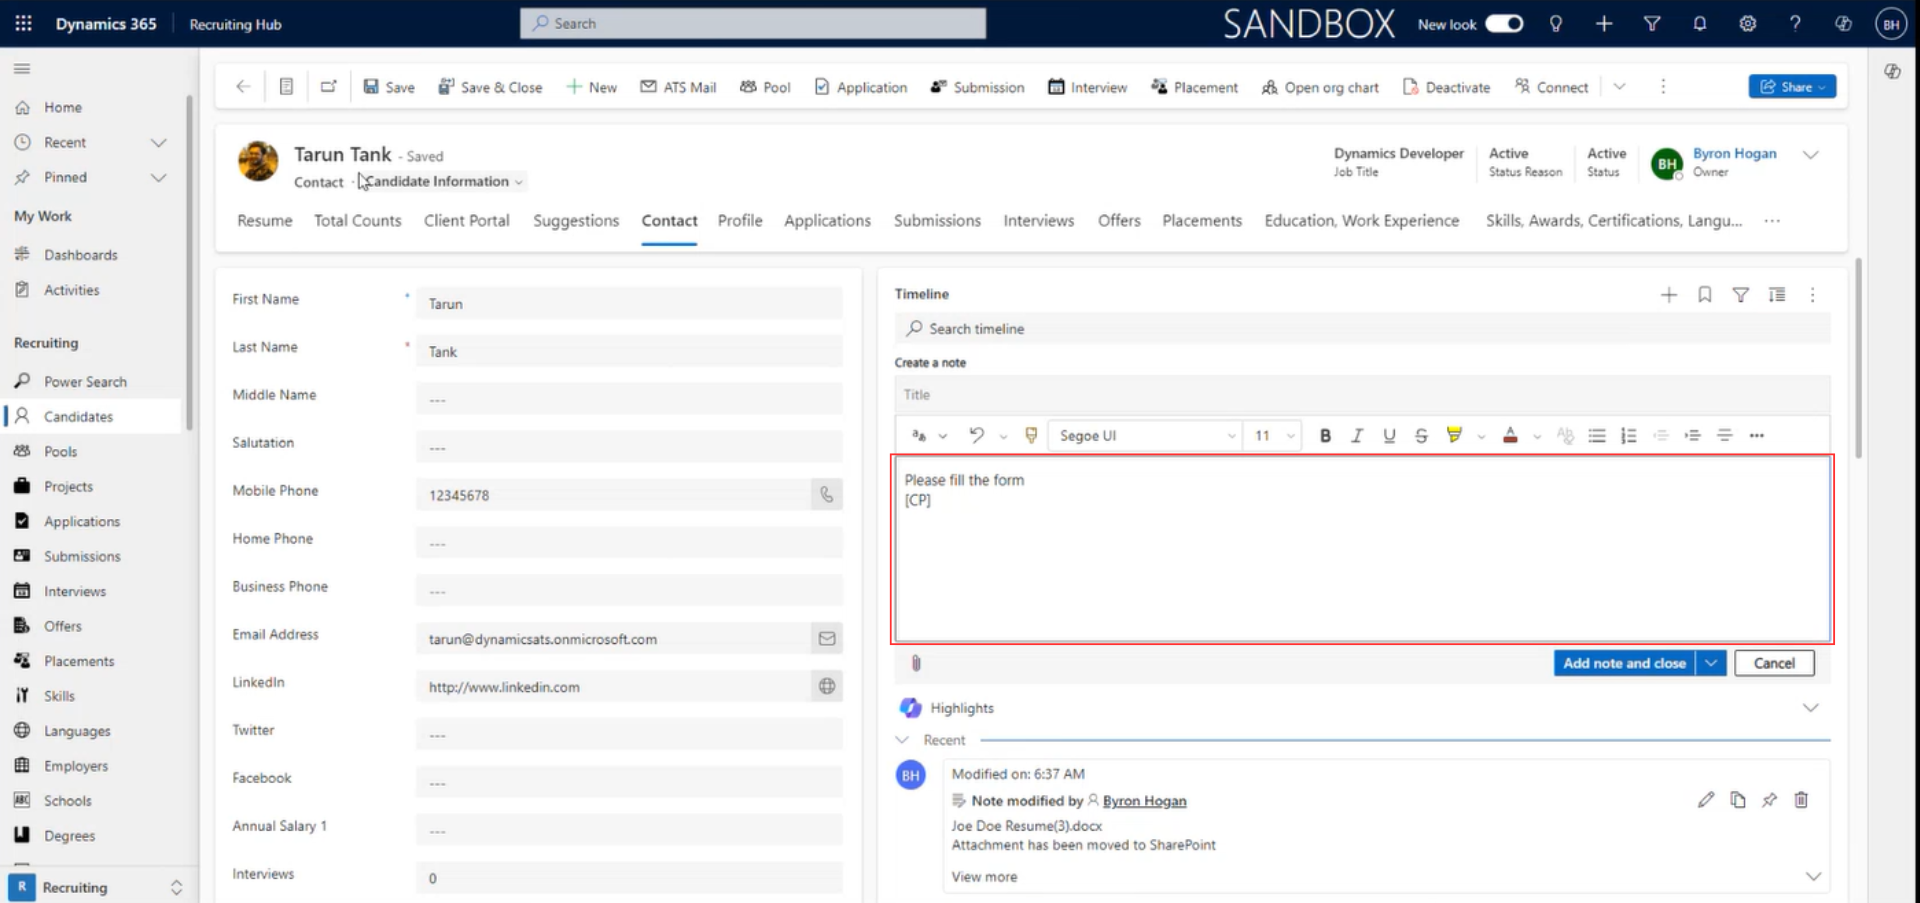Click Open org chart
This screenshot has width=1920, height=903.
click(x=1320, y=87)
